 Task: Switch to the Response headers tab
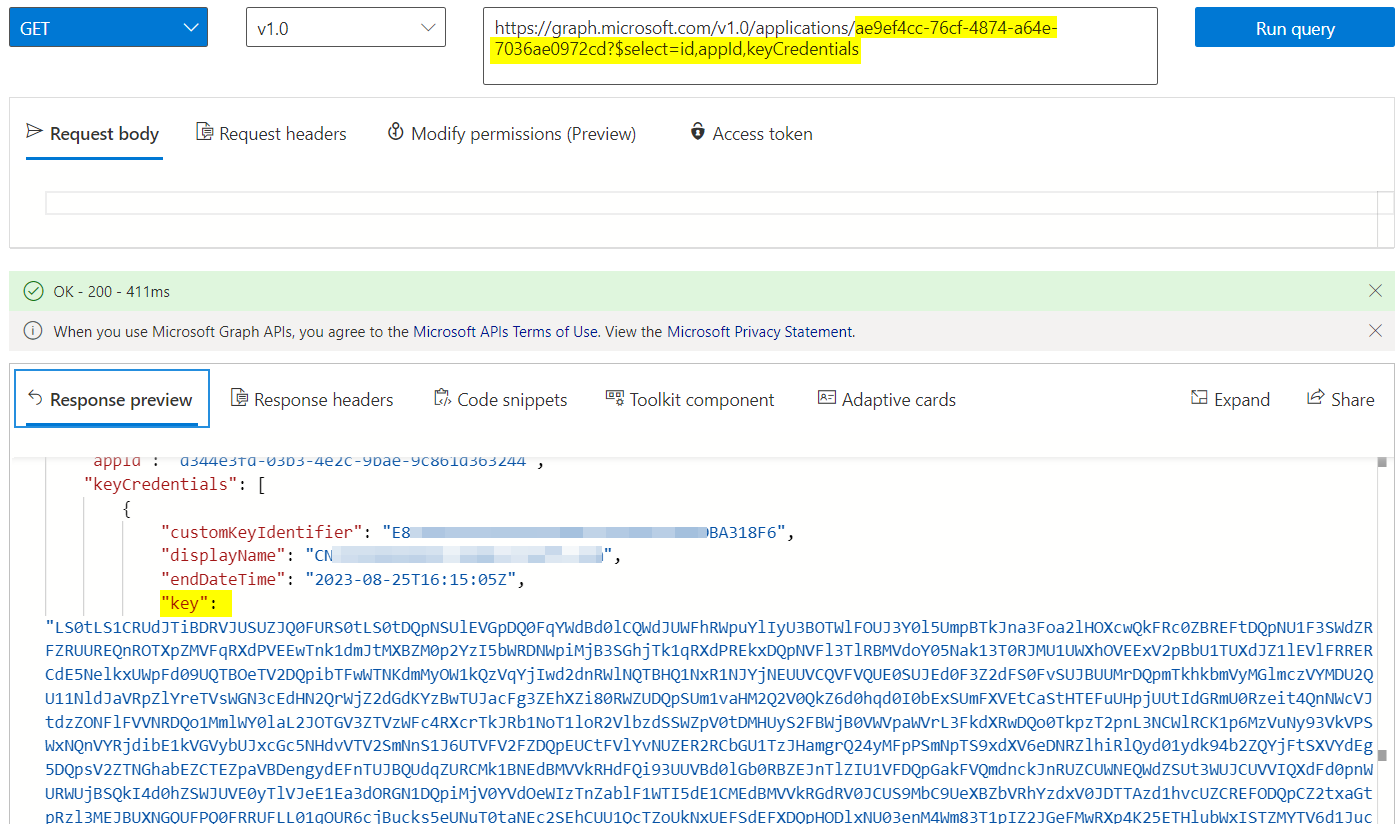(x=311, y=400)
